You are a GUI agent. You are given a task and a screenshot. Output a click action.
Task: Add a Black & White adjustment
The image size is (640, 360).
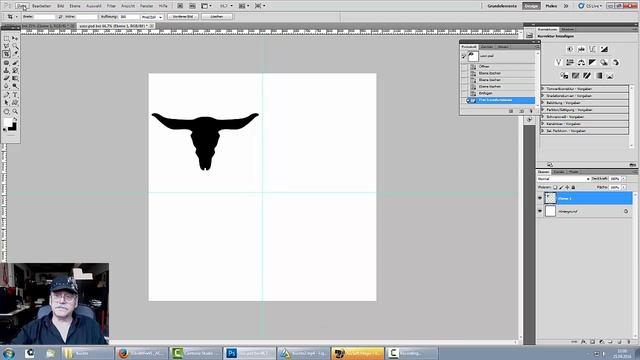(x=592, y=62)
